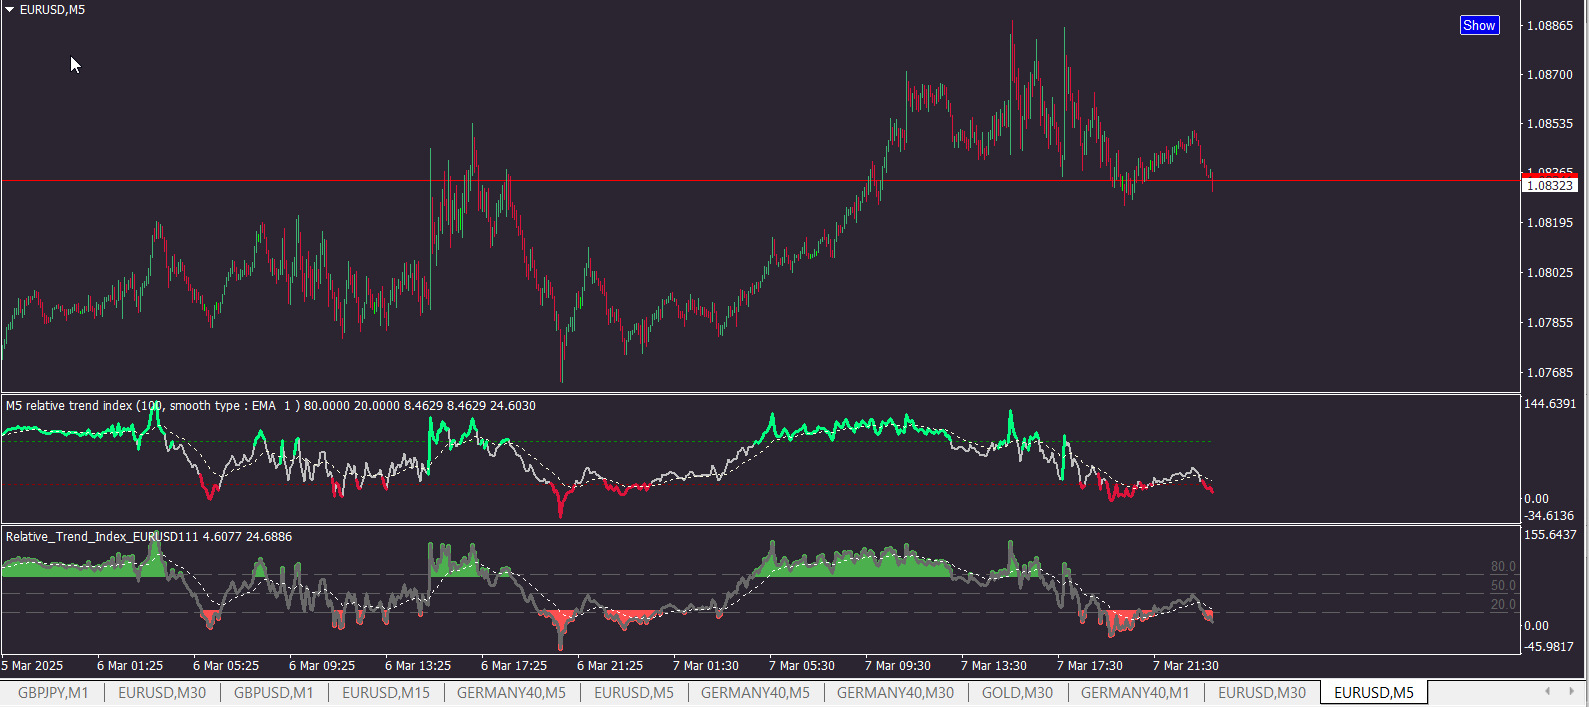Image resolution: width=1589 pixels, height=707 pixels.
Task: Click the current price label 1.08323
Action: 1549,185
